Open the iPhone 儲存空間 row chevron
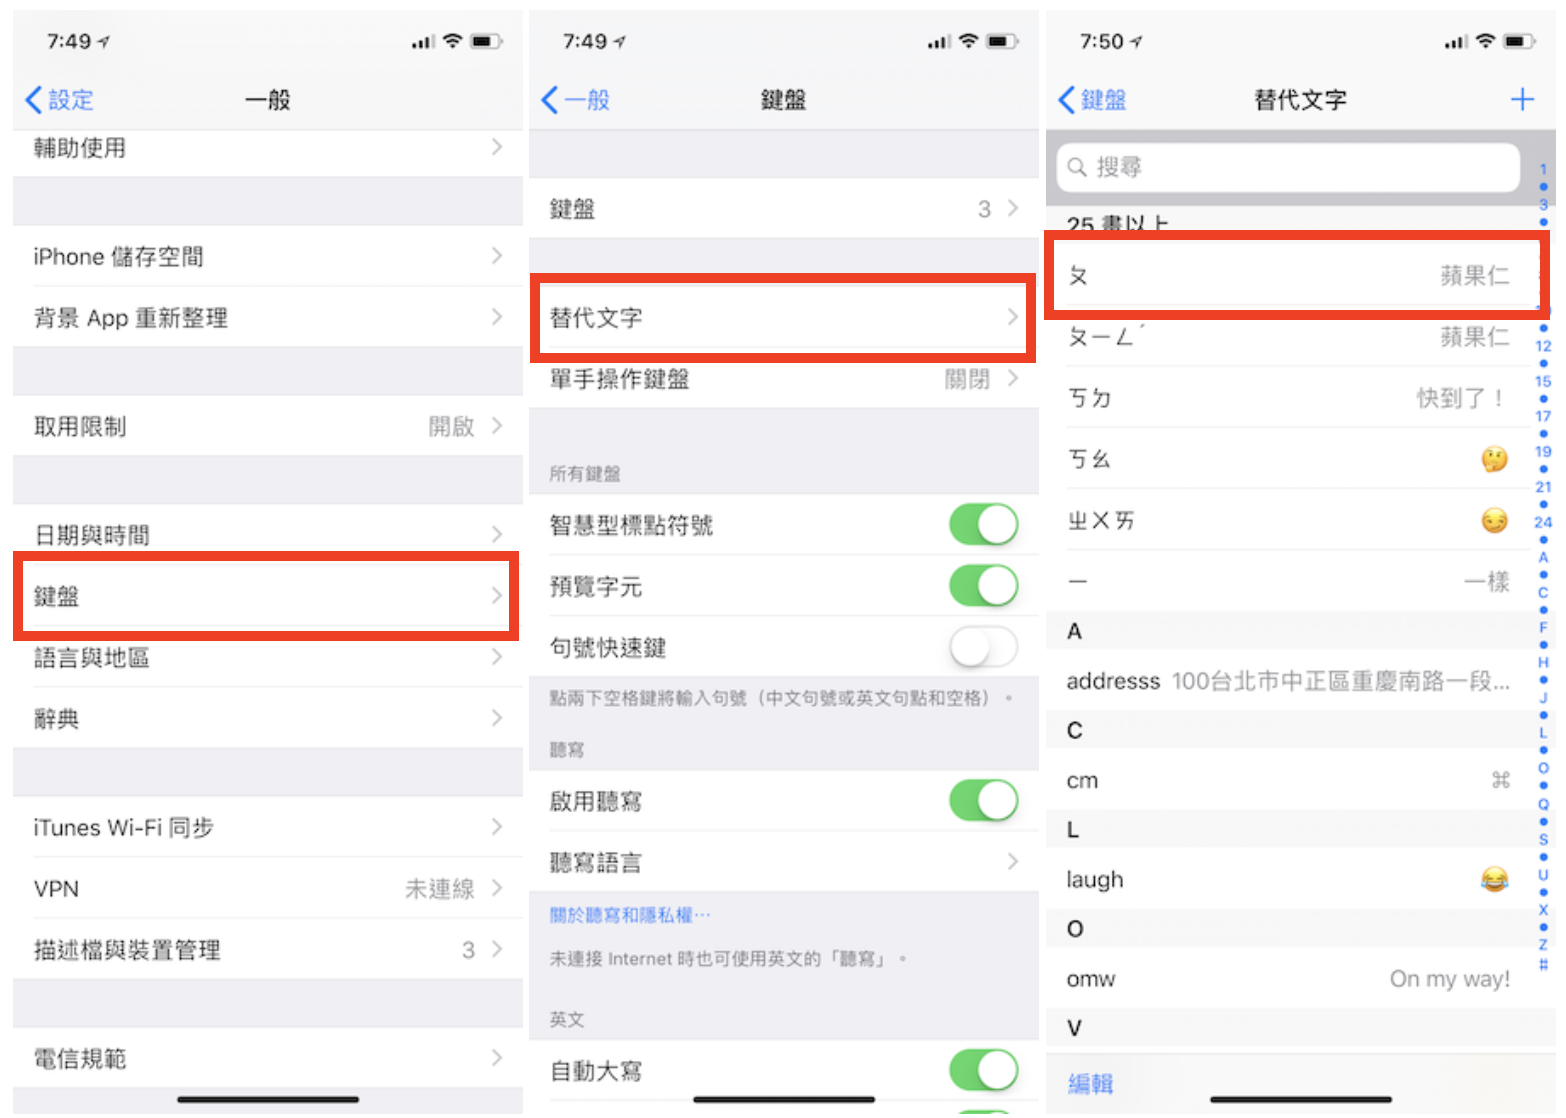Viewport: 1566px width, 1118px height. click(497, 257)
